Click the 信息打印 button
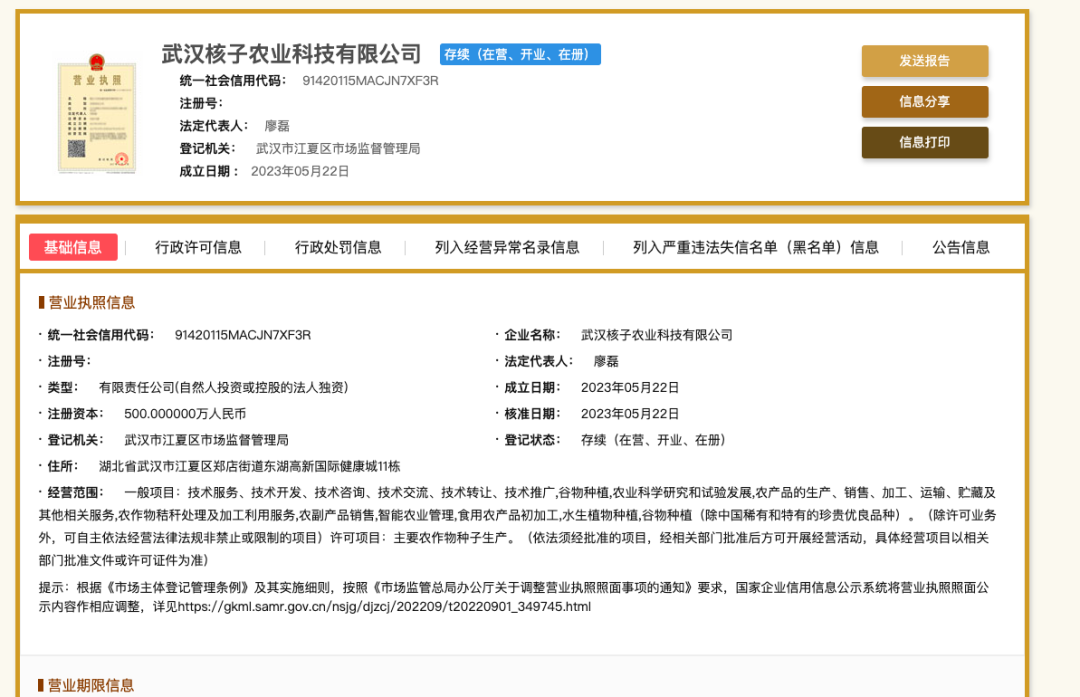This screenshot has height=697, width=1080. (x=924, y=142)
